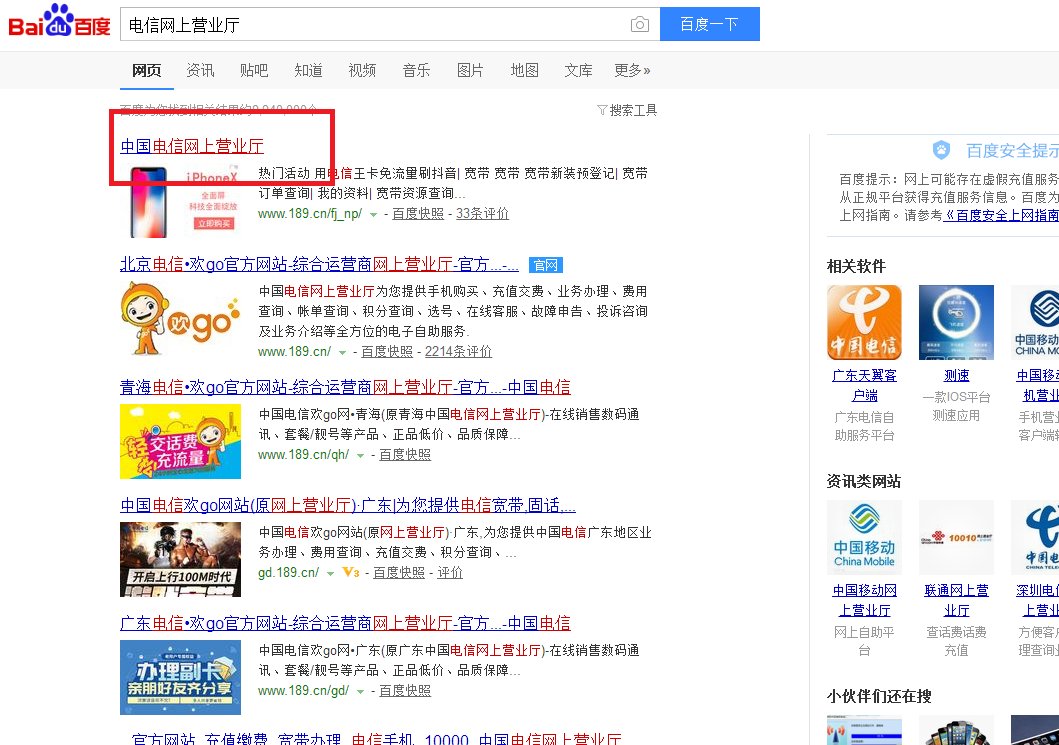Screen dimensions: 1059x745
Task: Open the 更多» more menu
Action: (x=632, y=70)
